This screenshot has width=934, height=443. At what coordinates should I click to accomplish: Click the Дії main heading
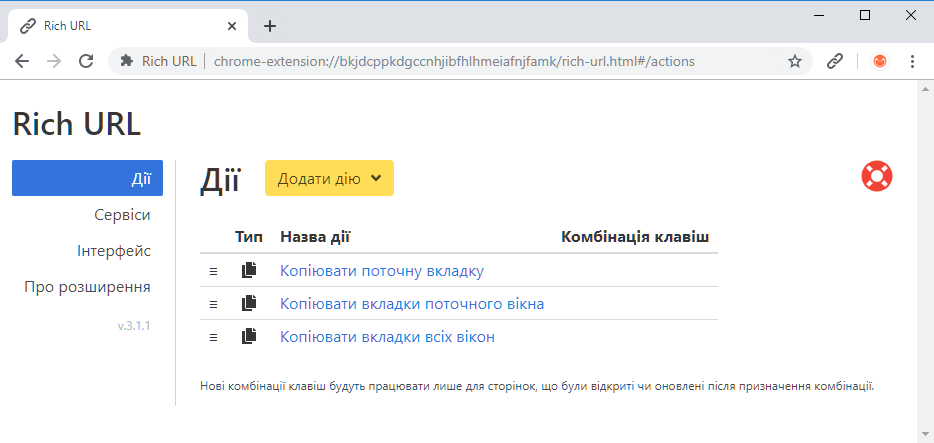219,179
